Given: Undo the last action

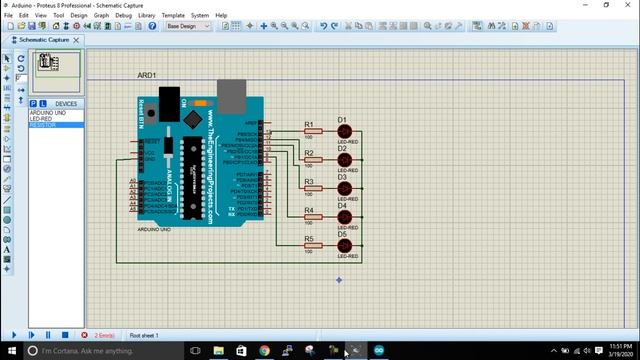Looking at the screenshot, I should (x=323, y=26).
